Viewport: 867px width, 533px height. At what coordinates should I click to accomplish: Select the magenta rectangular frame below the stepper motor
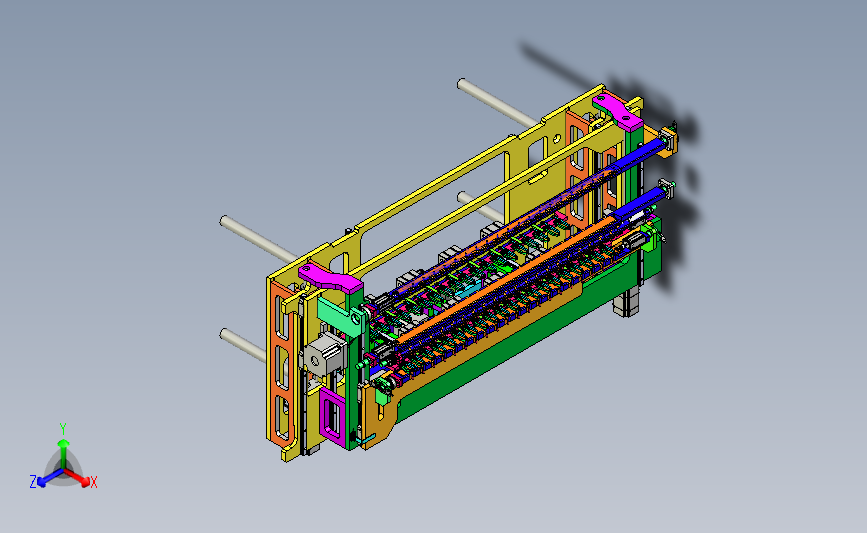click(x=333, y=416)
